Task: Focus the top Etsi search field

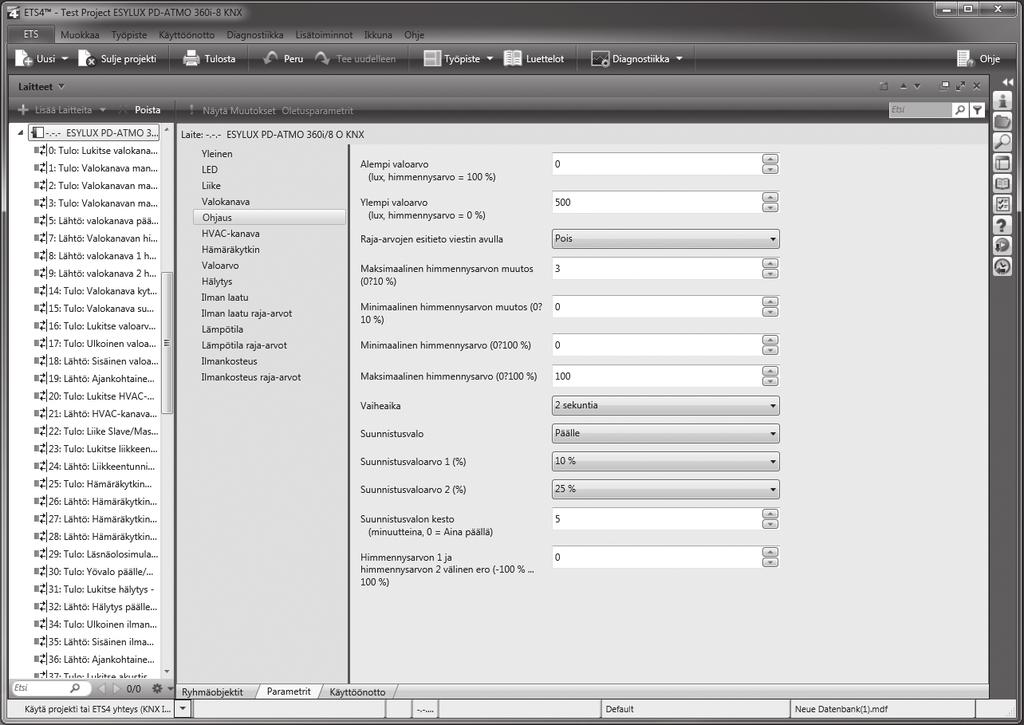Action: (920, 110)
